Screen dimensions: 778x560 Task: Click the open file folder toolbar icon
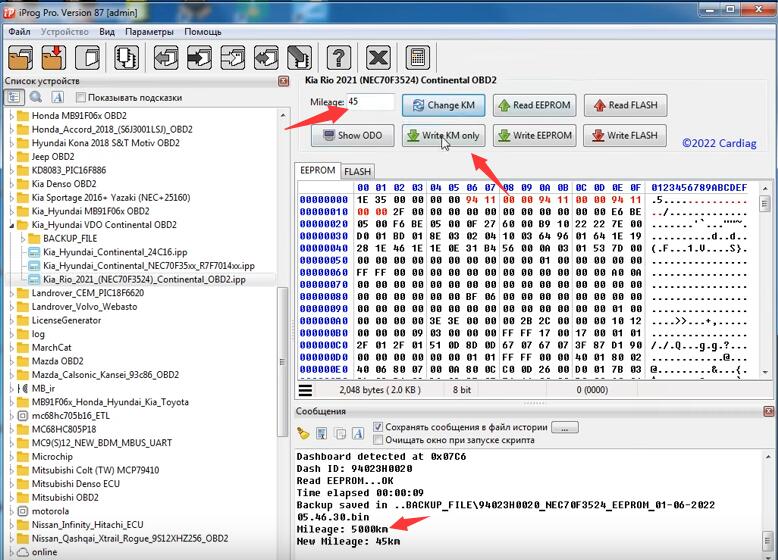[20, 58]
